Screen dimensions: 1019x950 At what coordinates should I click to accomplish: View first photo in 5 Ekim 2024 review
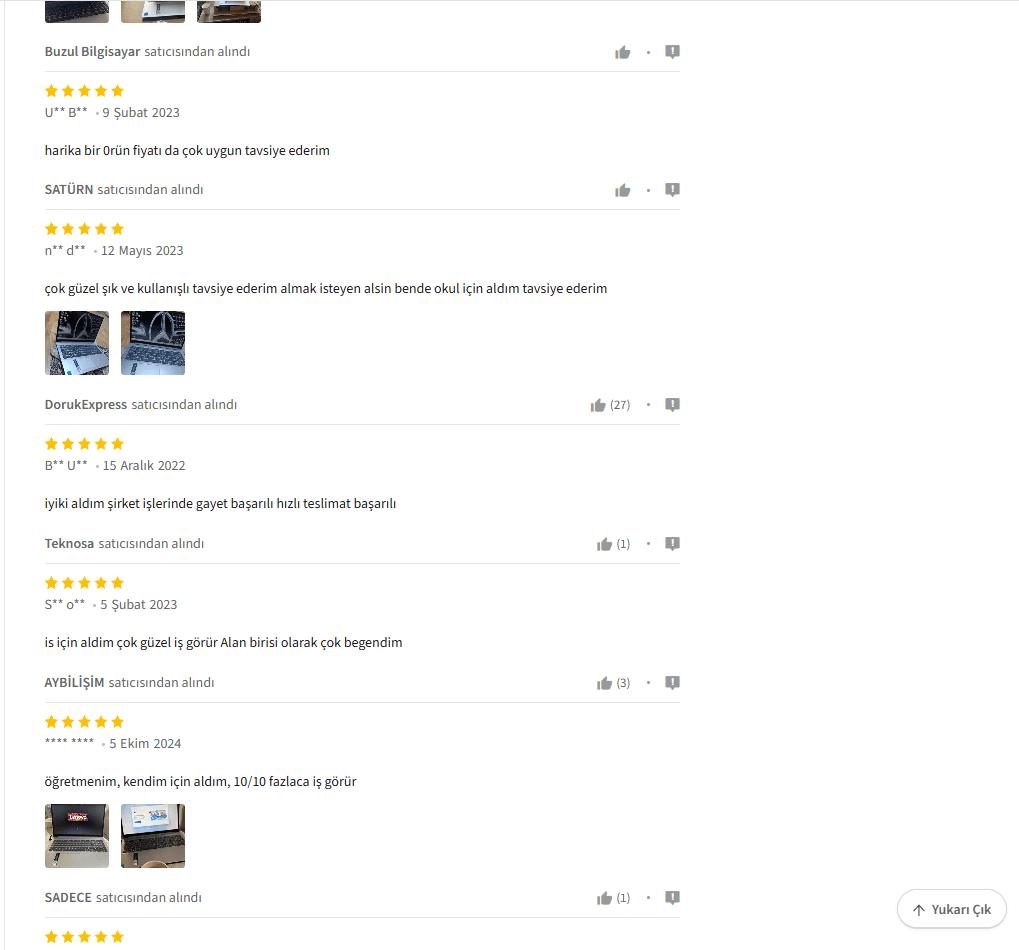(77, 836)
